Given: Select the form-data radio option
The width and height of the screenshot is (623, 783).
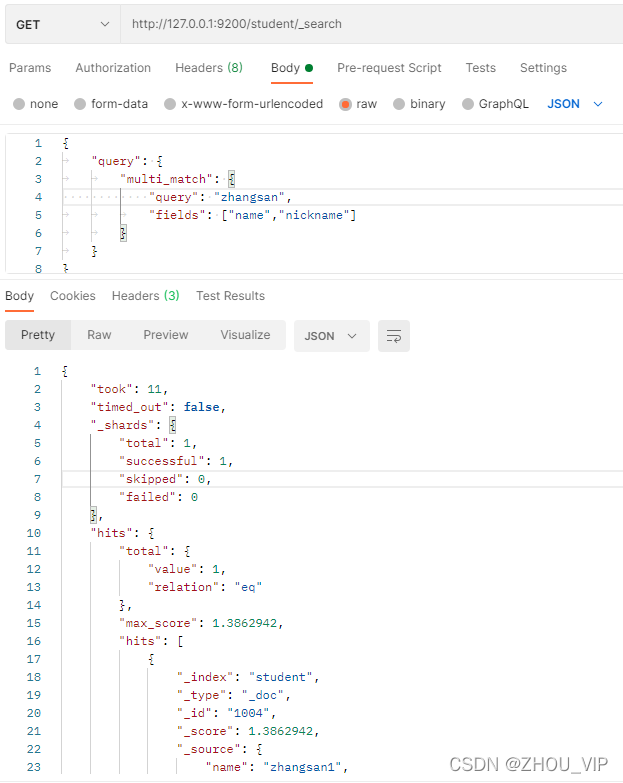Looking at the screenshot, I should (x=111, y=104).
